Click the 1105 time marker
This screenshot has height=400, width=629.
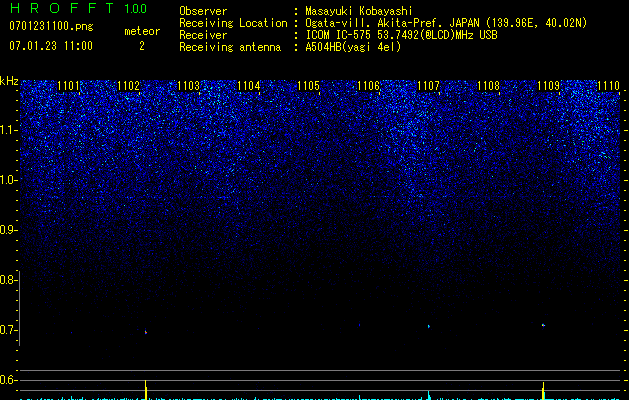click(308, 86)
